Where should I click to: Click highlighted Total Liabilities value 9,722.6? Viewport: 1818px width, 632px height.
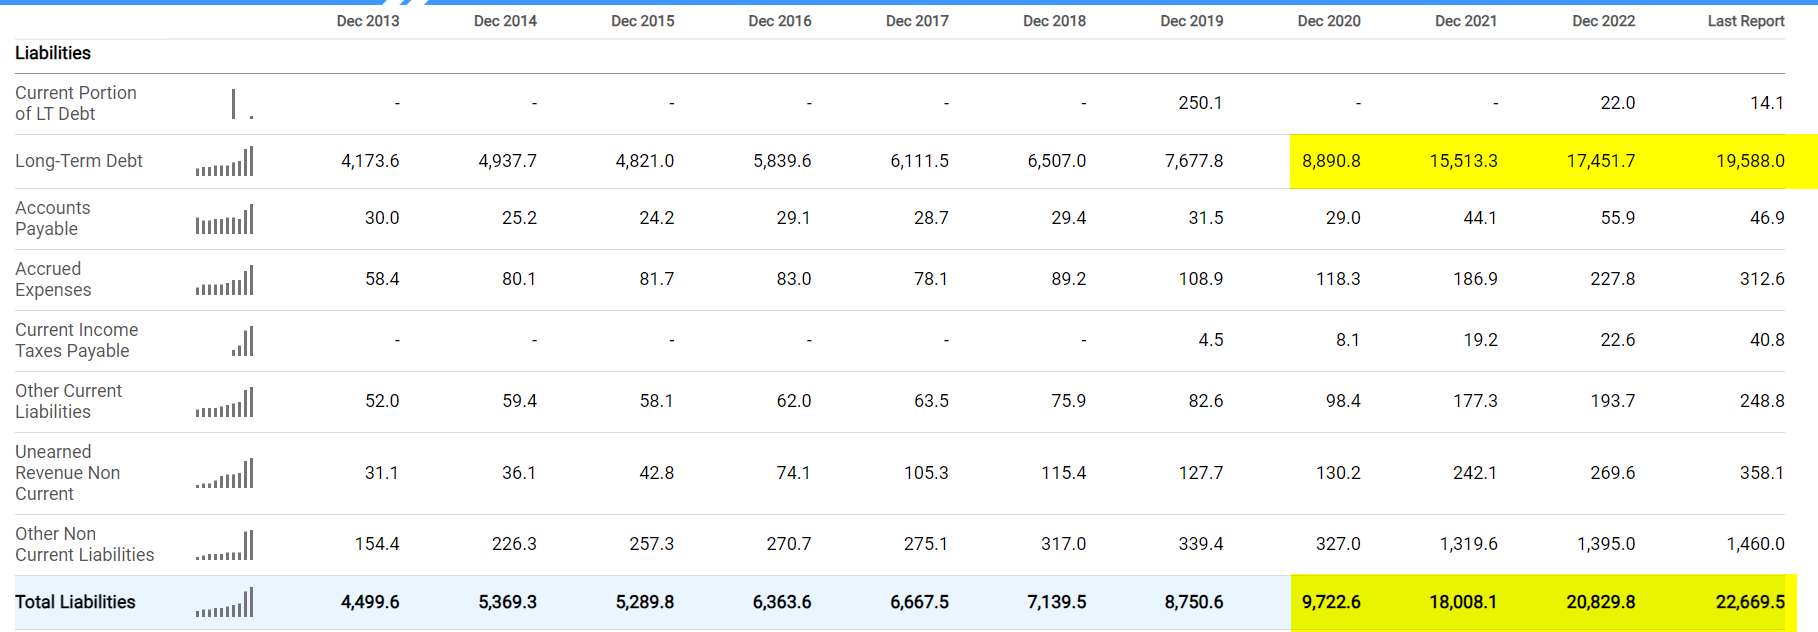click(x=1331, y=602)
